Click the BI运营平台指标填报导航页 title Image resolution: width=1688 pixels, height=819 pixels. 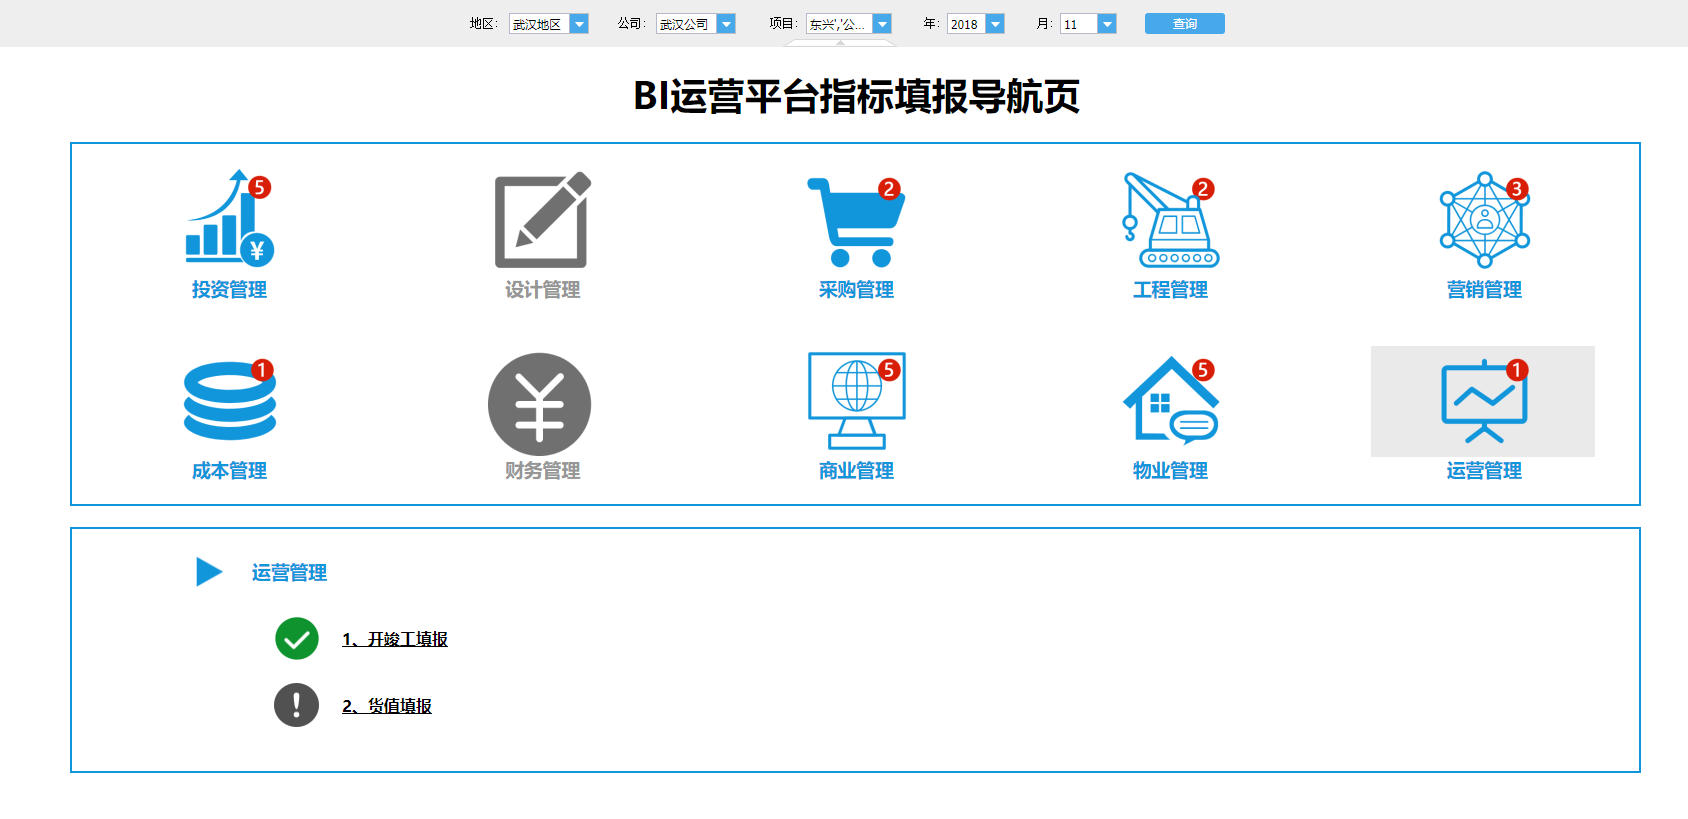tap(856, 97)
